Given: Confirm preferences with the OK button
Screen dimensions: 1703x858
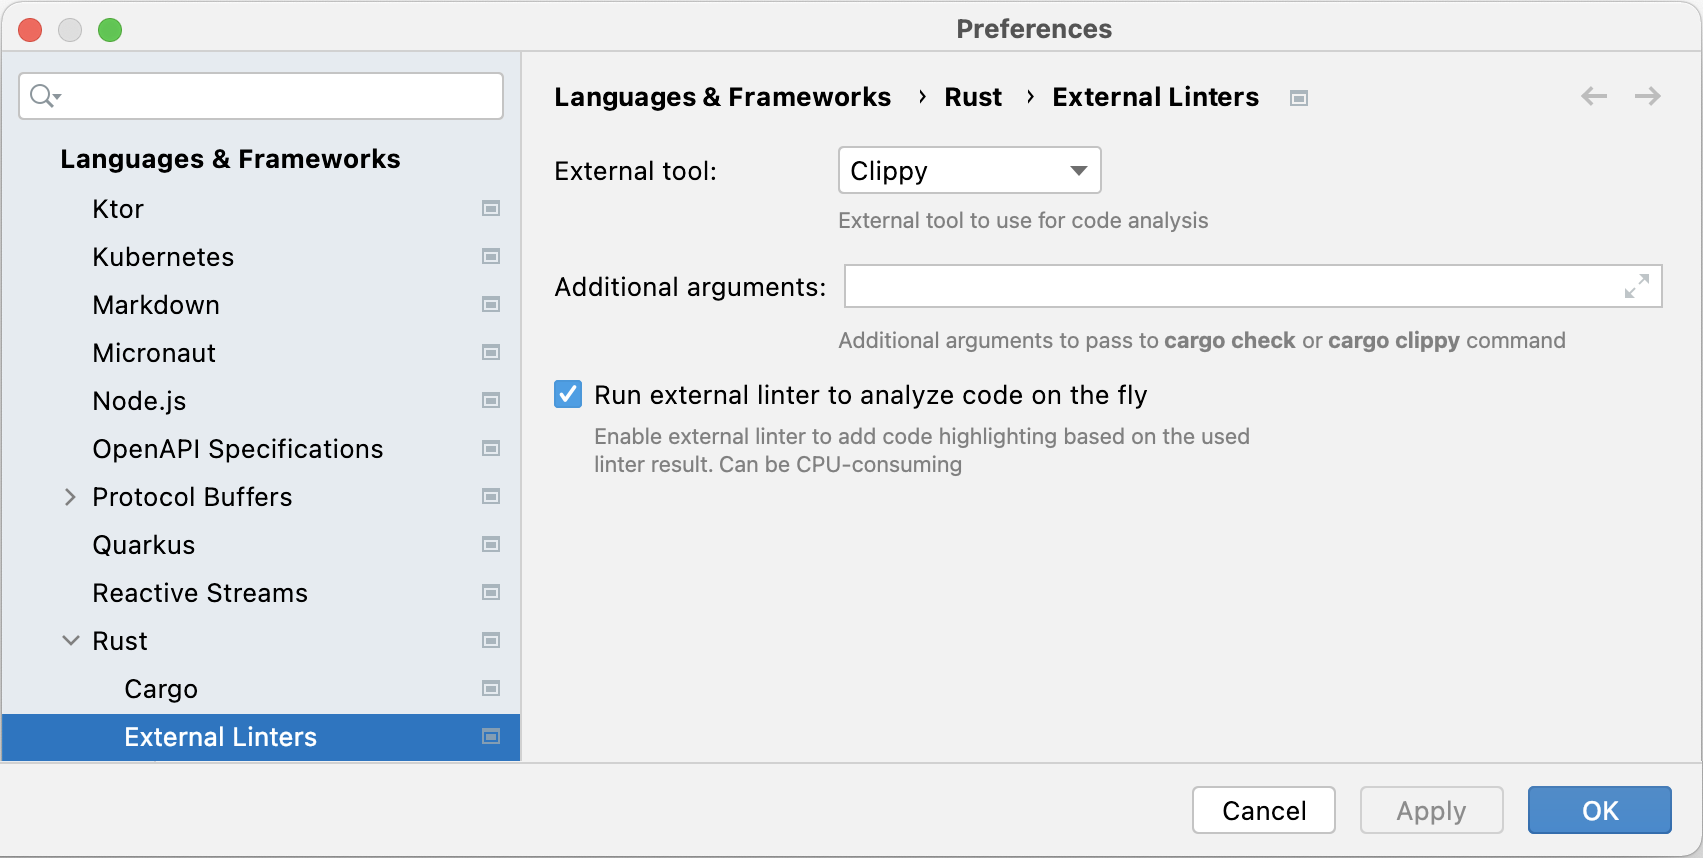Looking at the screenshot, I should pos(1599,810).
